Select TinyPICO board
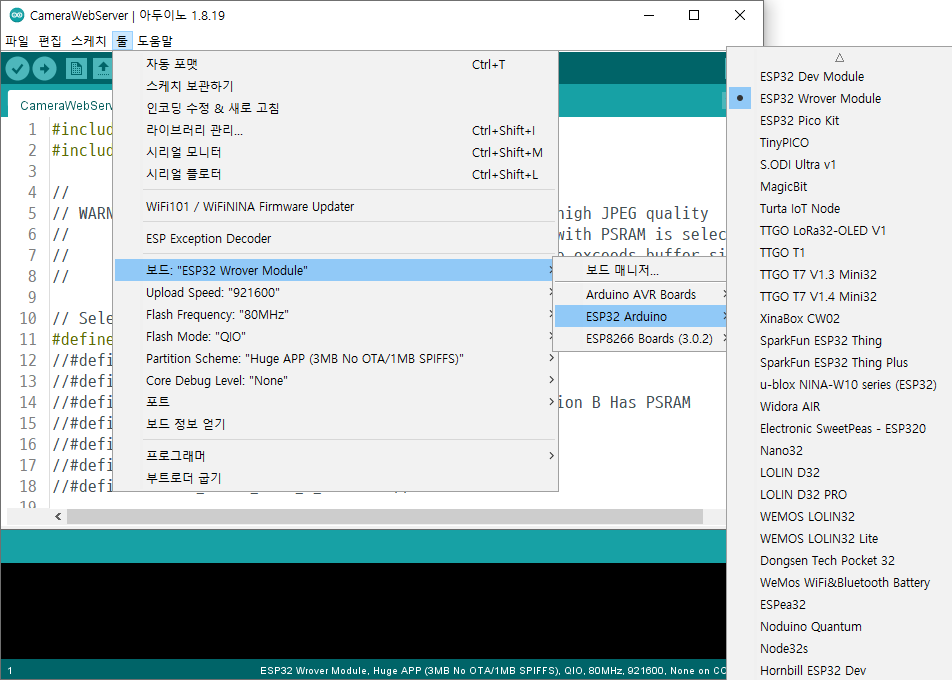The height and width of the screenshot is (680, 952). coord(839,142)
